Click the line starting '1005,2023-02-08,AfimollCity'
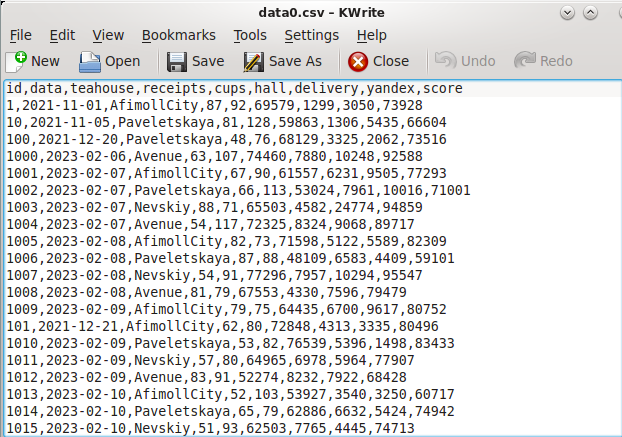 pos(227,241)
